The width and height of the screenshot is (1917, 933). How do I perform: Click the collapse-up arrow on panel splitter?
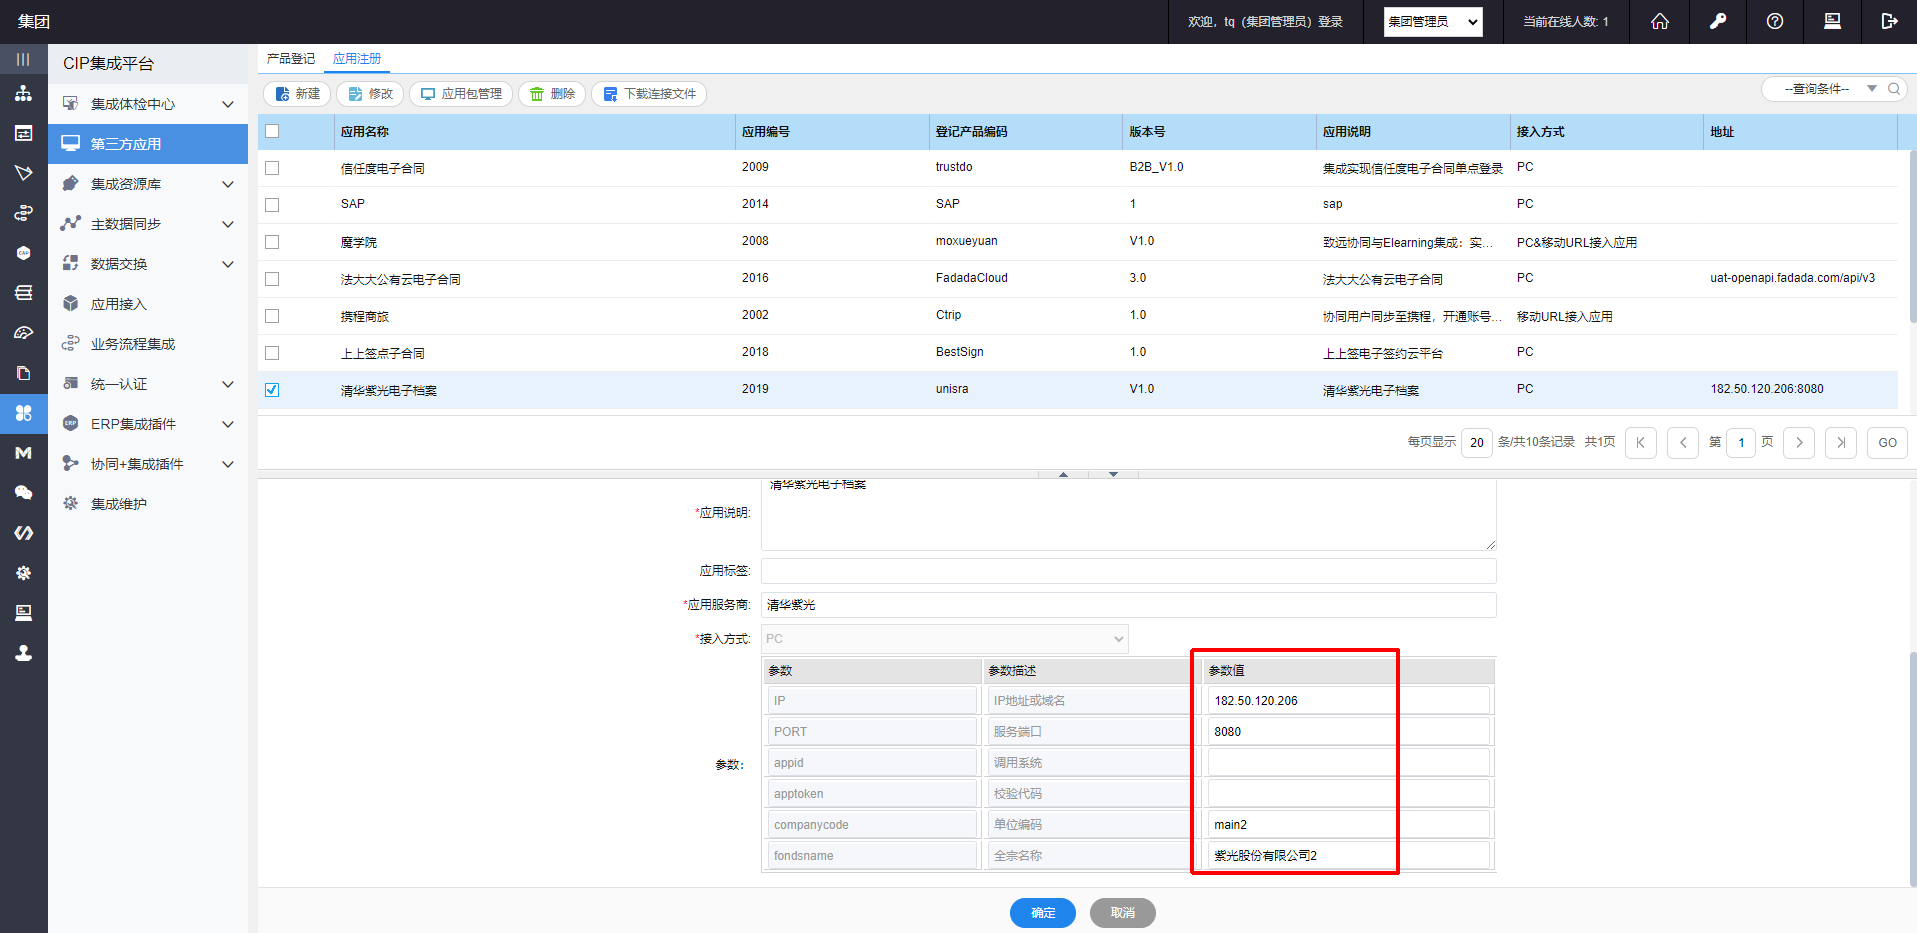(x=1063, y=474)
